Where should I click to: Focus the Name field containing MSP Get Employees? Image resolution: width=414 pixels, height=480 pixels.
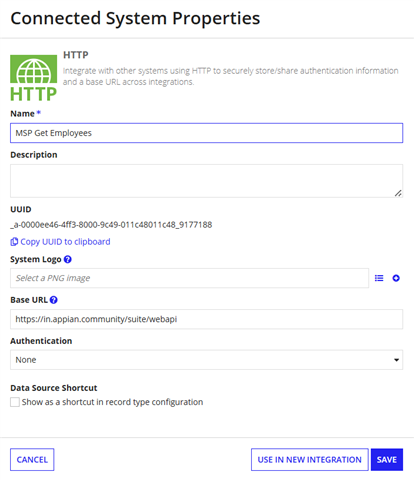coord(206,133)
